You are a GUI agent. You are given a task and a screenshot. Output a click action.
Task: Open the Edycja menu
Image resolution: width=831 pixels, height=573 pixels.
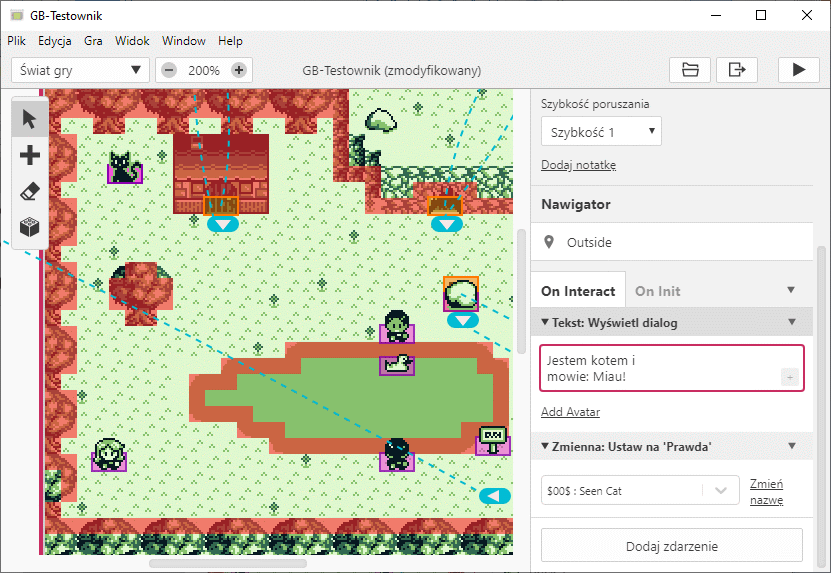55,41
